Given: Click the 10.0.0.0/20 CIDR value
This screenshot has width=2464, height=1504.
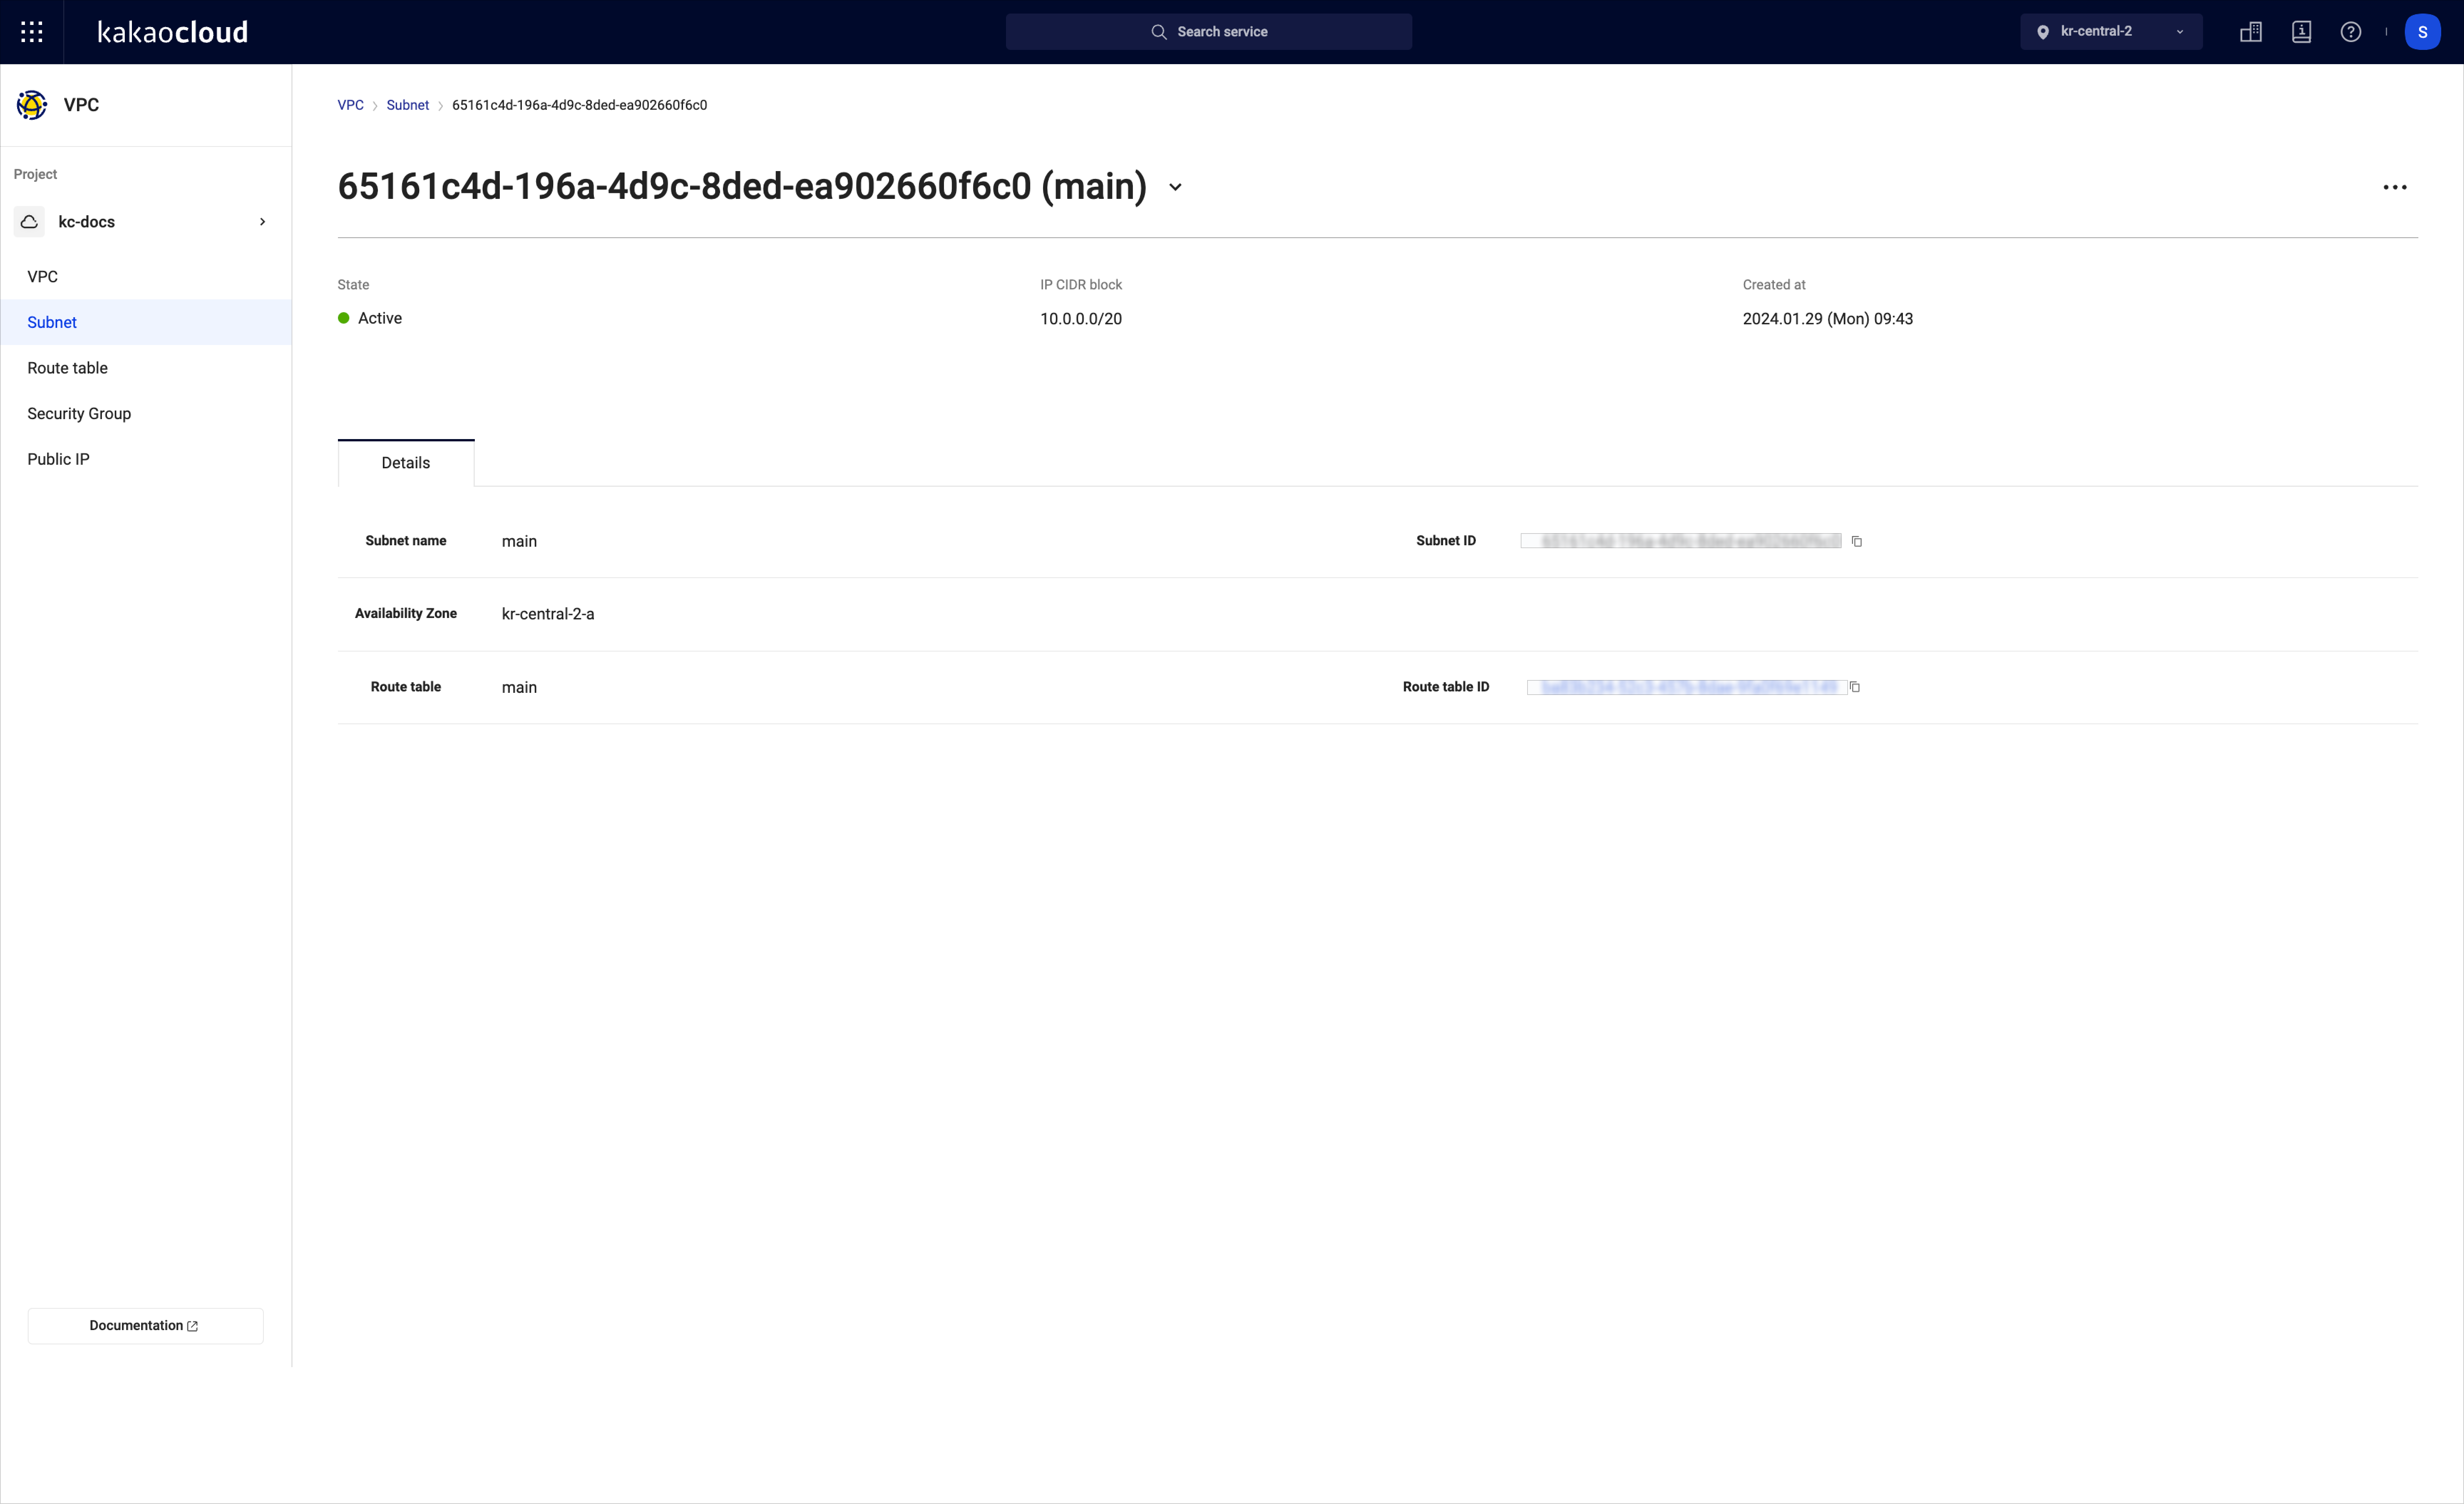Looking at the screenshot, I should tap(1081, 319).
